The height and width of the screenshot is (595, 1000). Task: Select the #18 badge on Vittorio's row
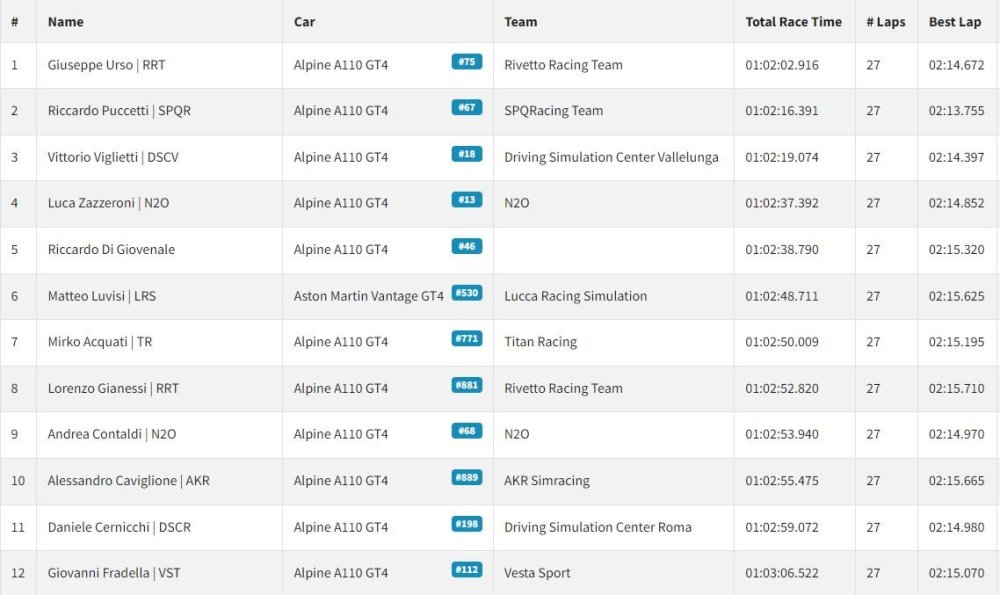466,154
